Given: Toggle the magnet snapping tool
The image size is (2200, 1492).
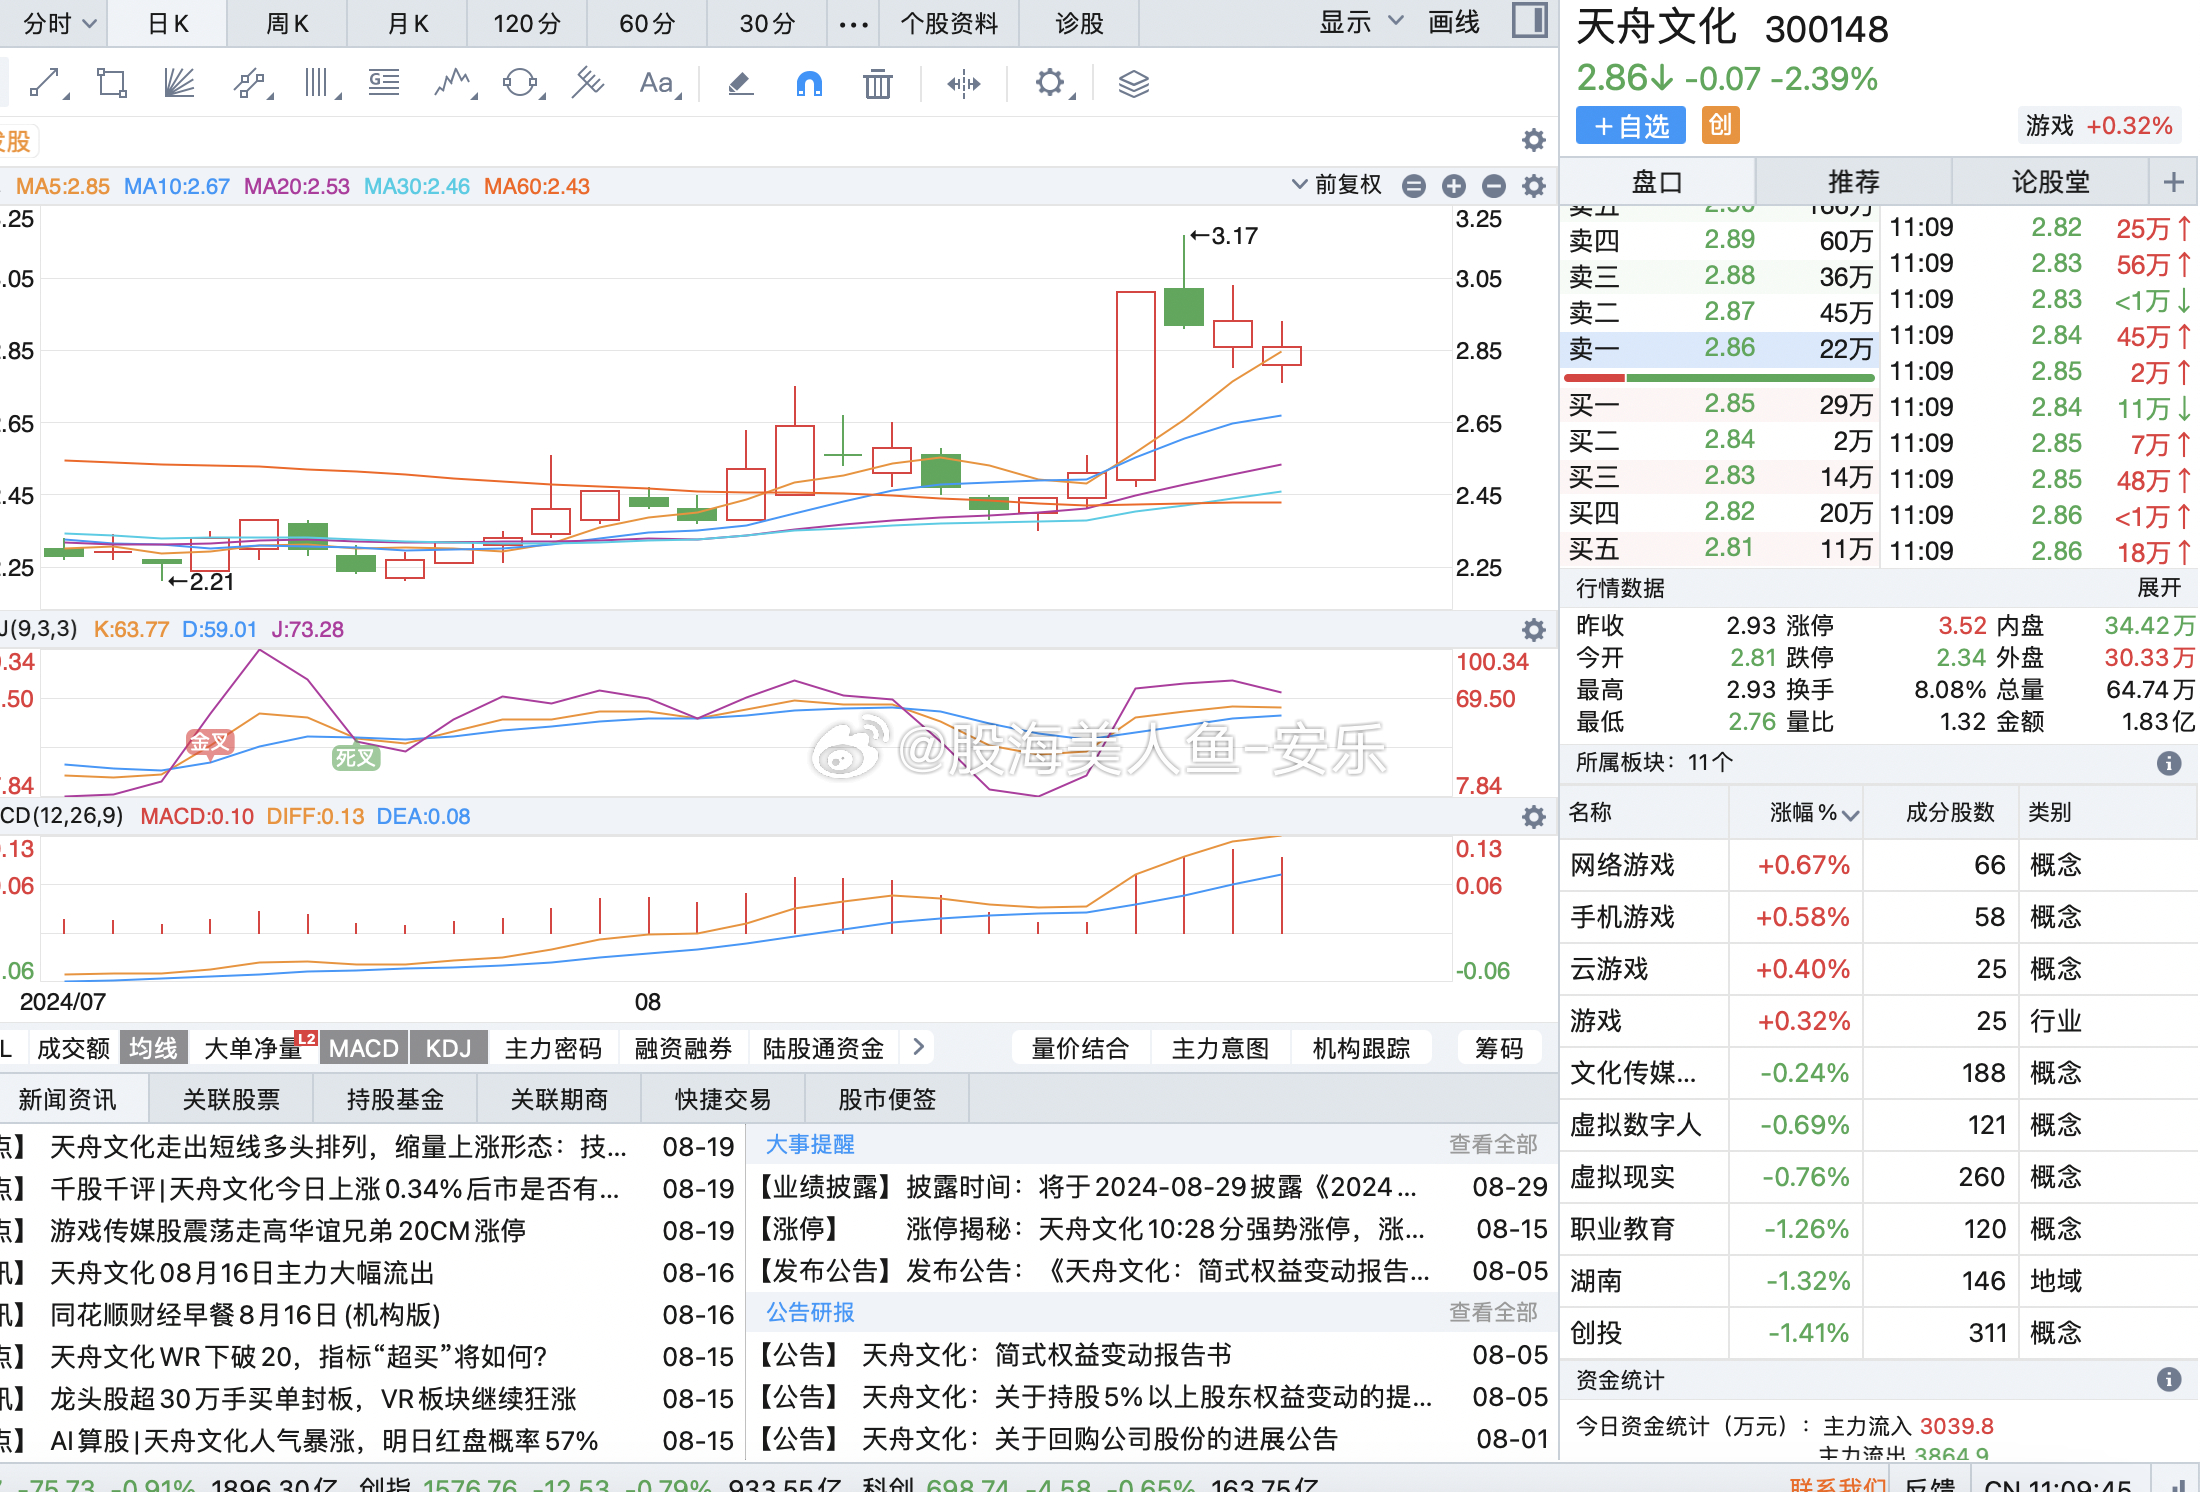Looking at the screenshot, I should point(809,83).
